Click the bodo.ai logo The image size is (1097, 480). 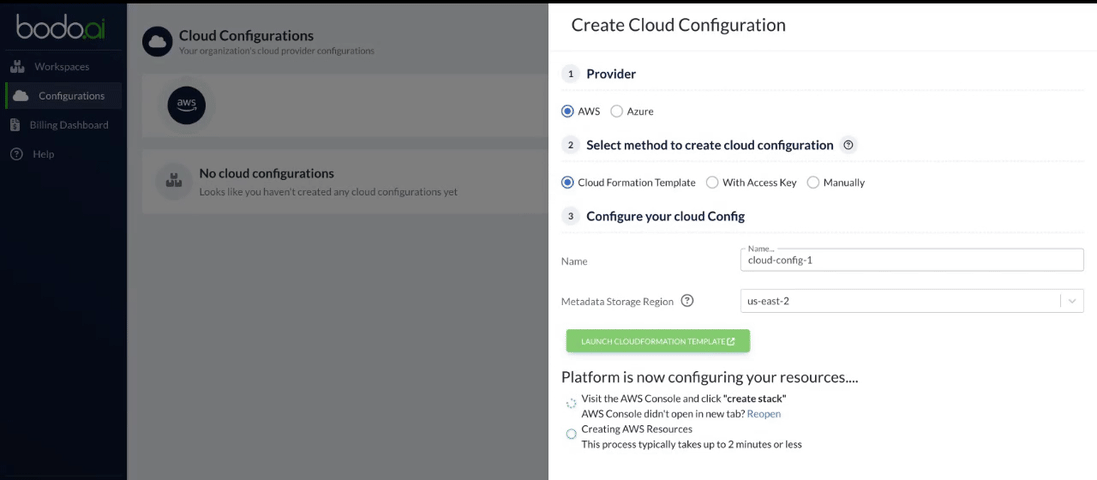62,26
